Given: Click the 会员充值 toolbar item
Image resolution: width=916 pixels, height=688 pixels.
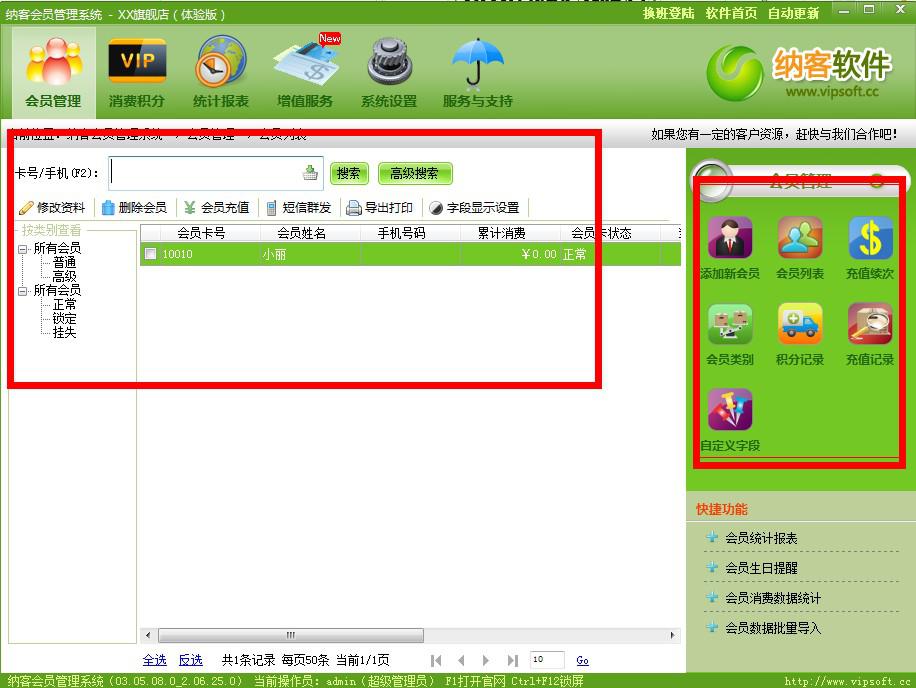Looking at the screenshot, I should tap(217, 208).
